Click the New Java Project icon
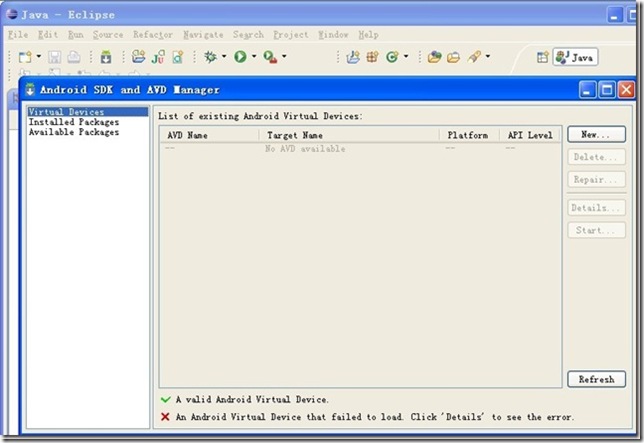 [x=353, y=57]
